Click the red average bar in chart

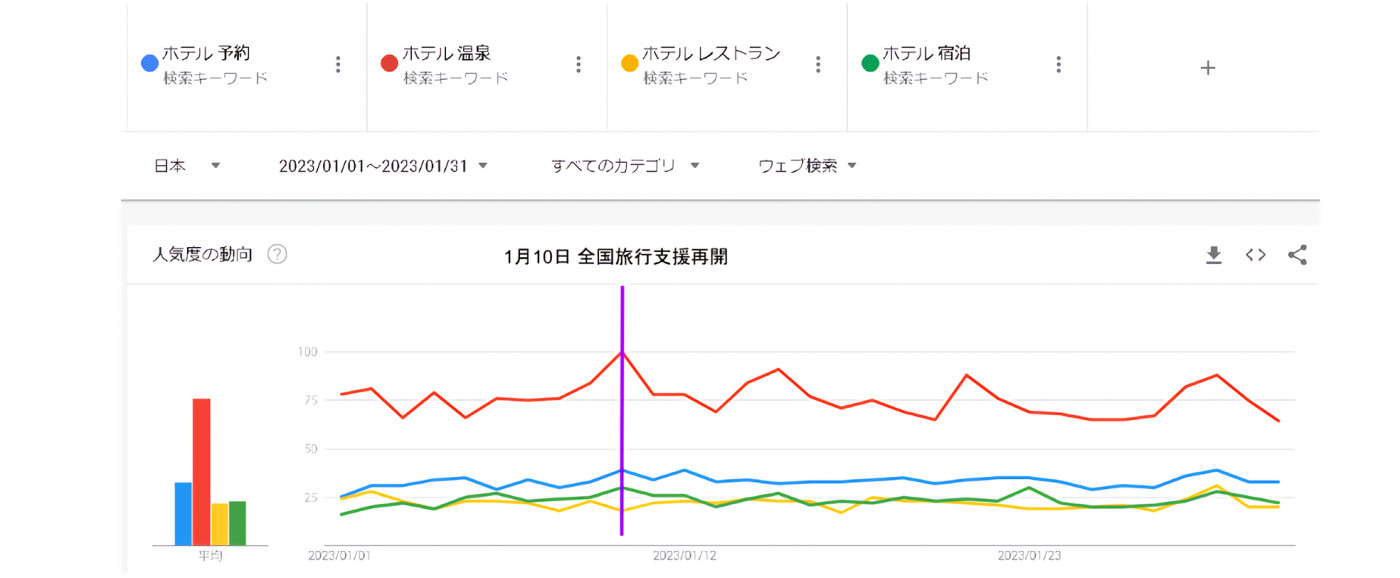pyautogui.click(x=202, y=471)
